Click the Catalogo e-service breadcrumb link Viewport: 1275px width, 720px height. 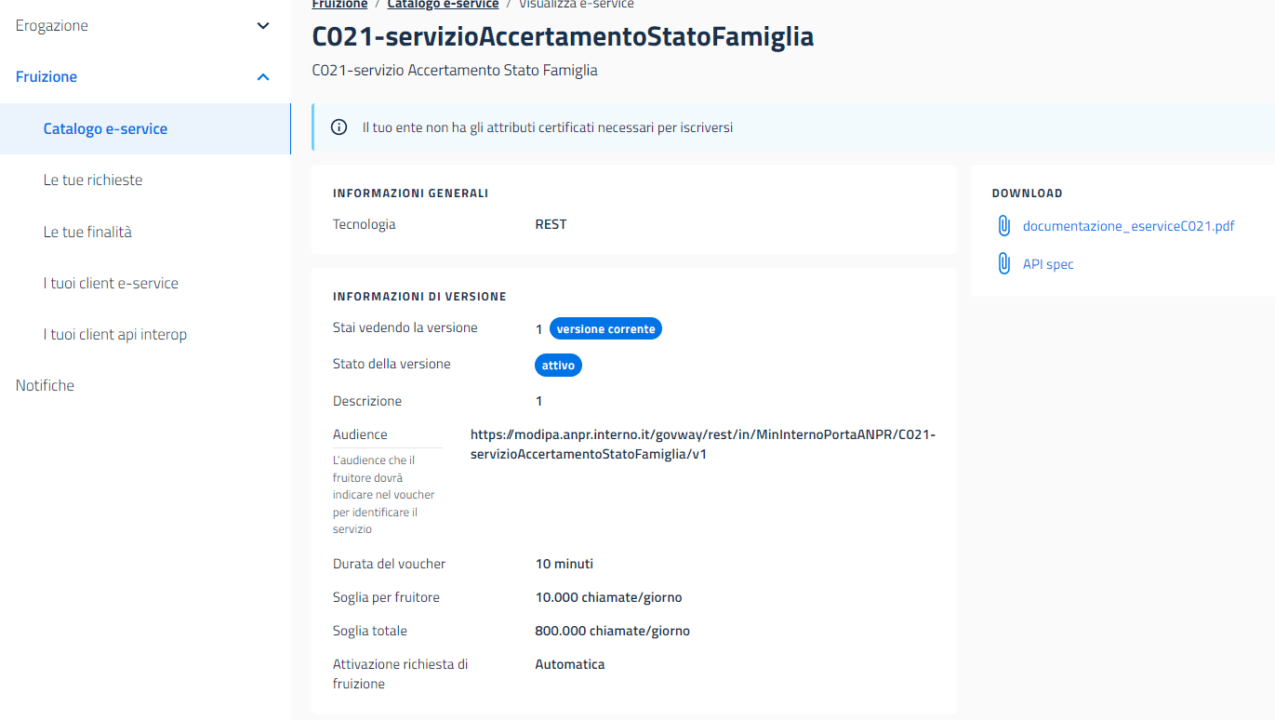[442, 4]
